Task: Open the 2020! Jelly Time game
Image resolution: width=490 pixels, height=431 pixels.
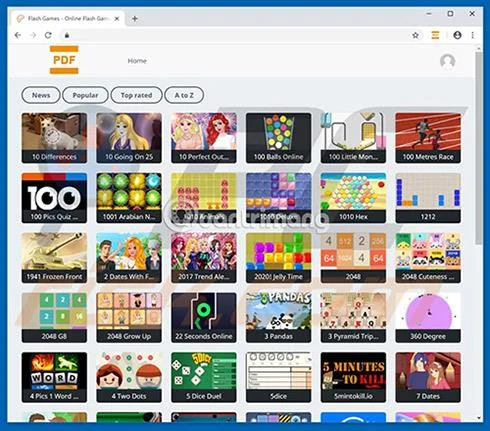Action: point(279,258)
